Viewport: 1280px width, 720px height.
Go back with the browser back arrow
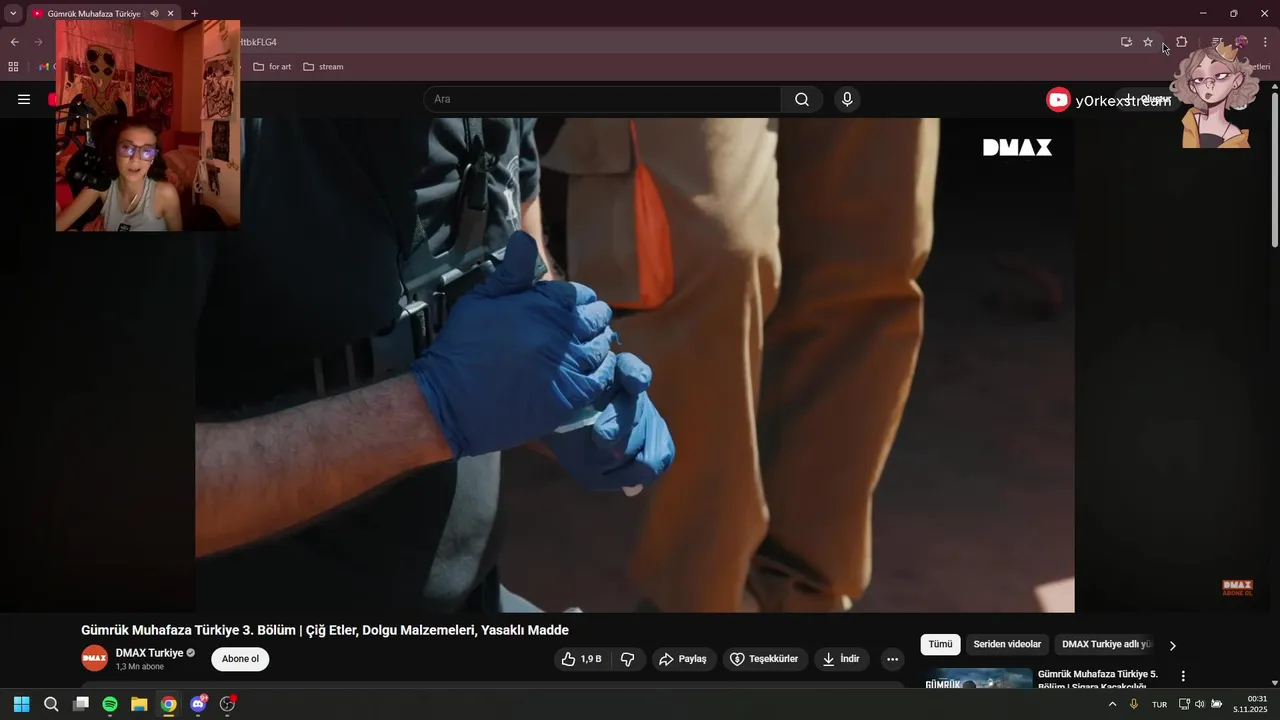pos(14,42)
